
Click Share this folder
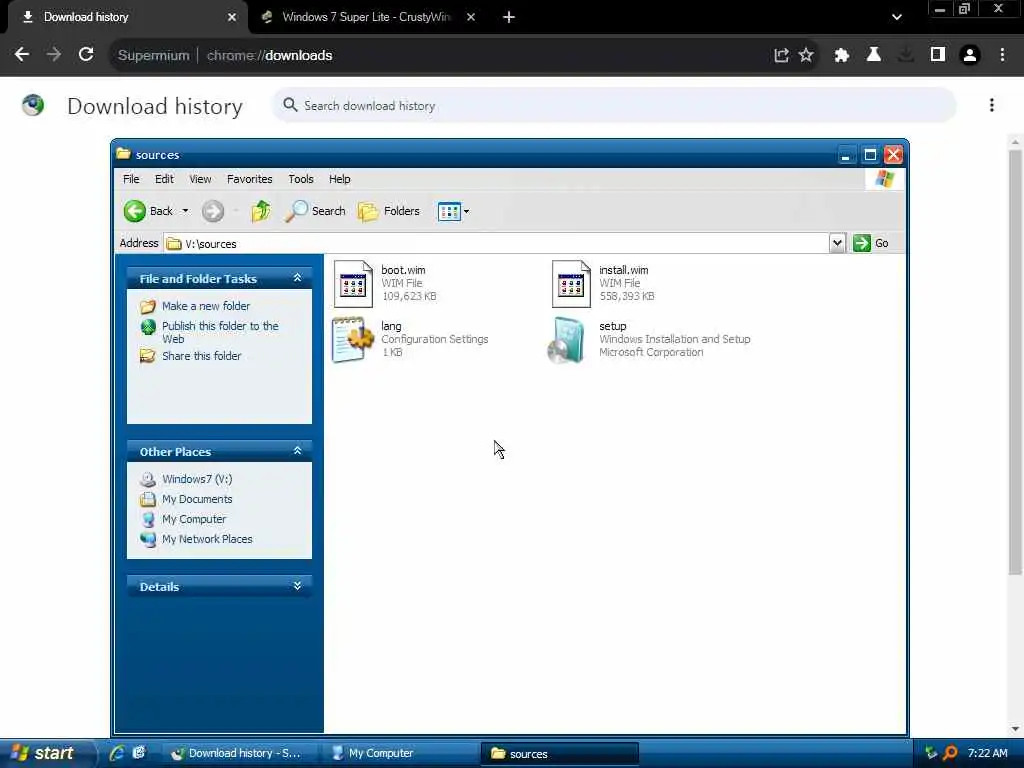[x=201, y=356]
